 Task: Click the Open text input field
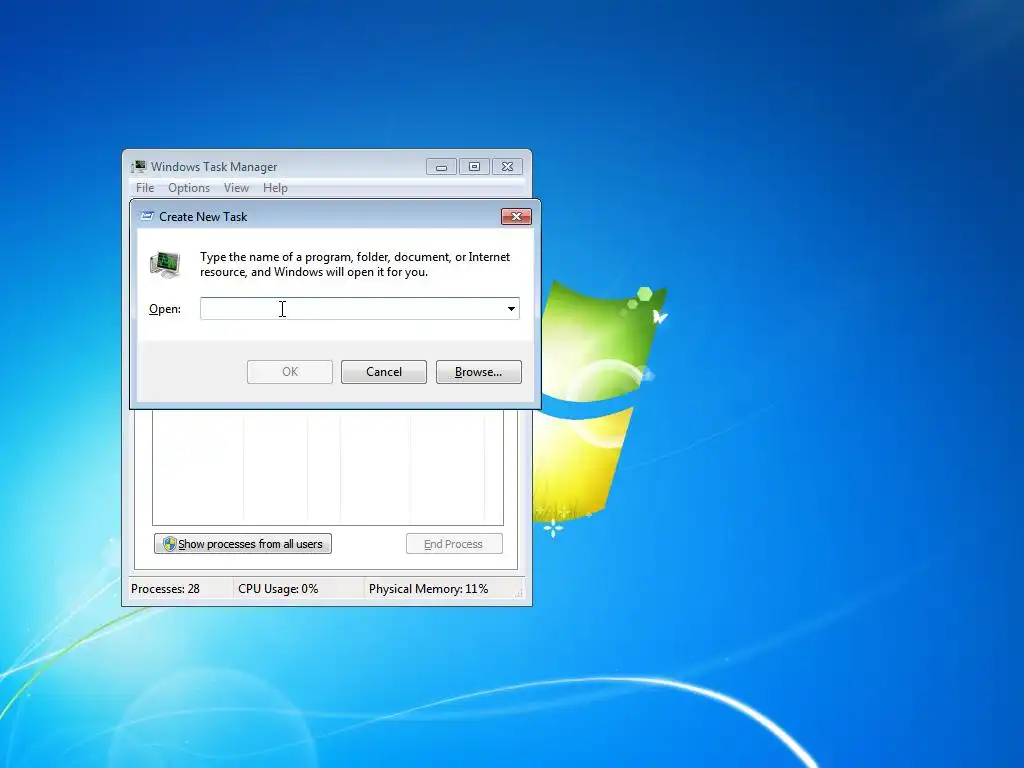point(352,309)
